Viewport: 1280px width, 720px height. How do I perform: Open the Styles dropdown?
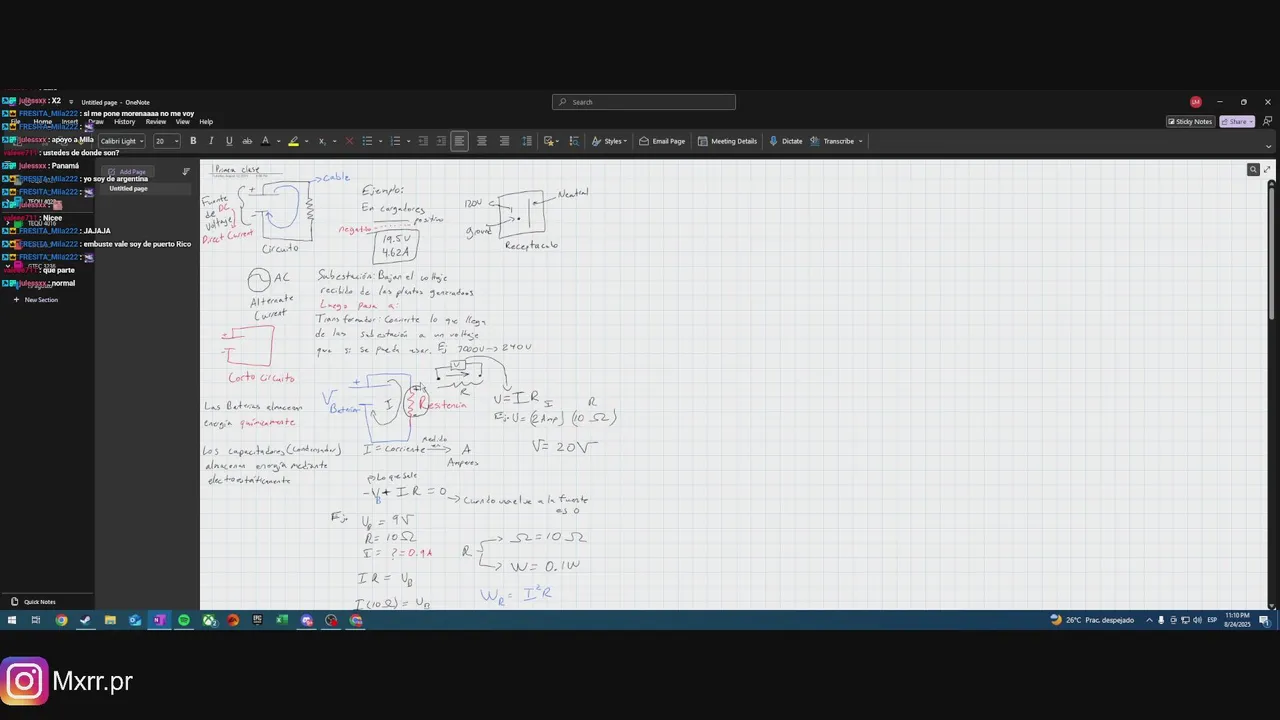click(609, 141)
